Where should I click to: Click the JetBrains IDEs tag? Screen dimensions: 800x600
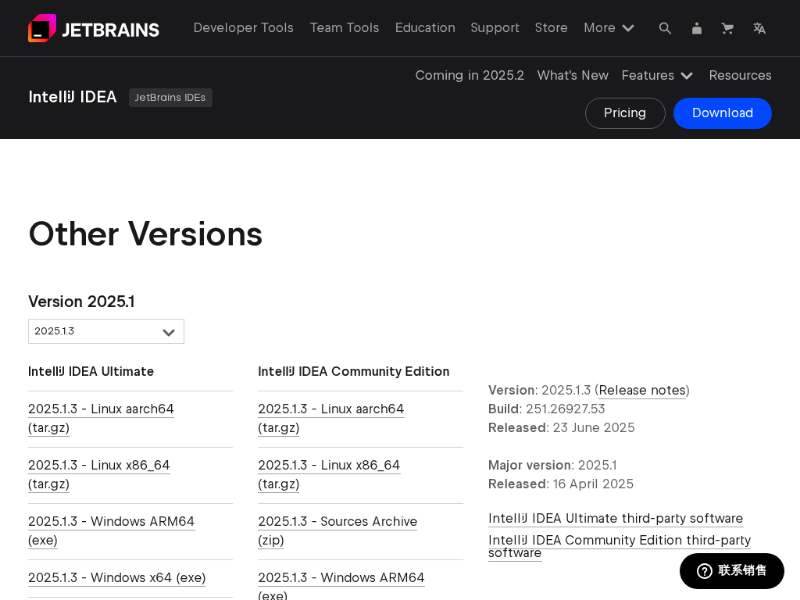pyautogui.click(x=170, y=97)
